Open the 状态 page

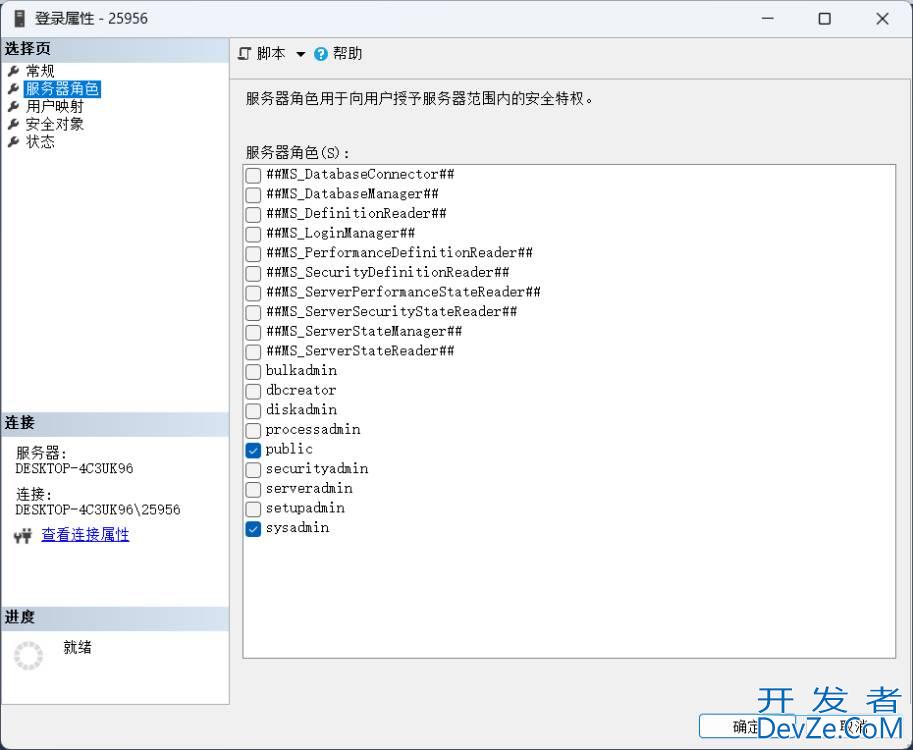click(40, 141)
